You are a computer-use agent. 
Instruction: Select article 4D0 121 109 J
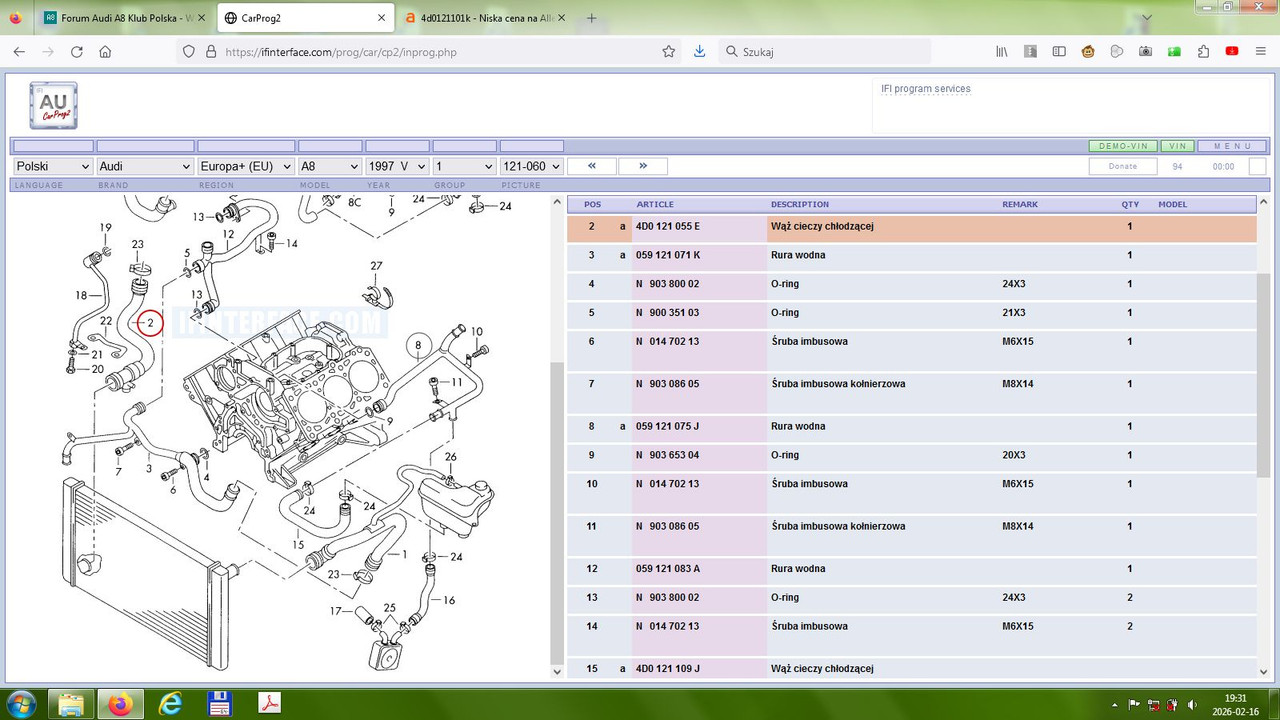668,668
